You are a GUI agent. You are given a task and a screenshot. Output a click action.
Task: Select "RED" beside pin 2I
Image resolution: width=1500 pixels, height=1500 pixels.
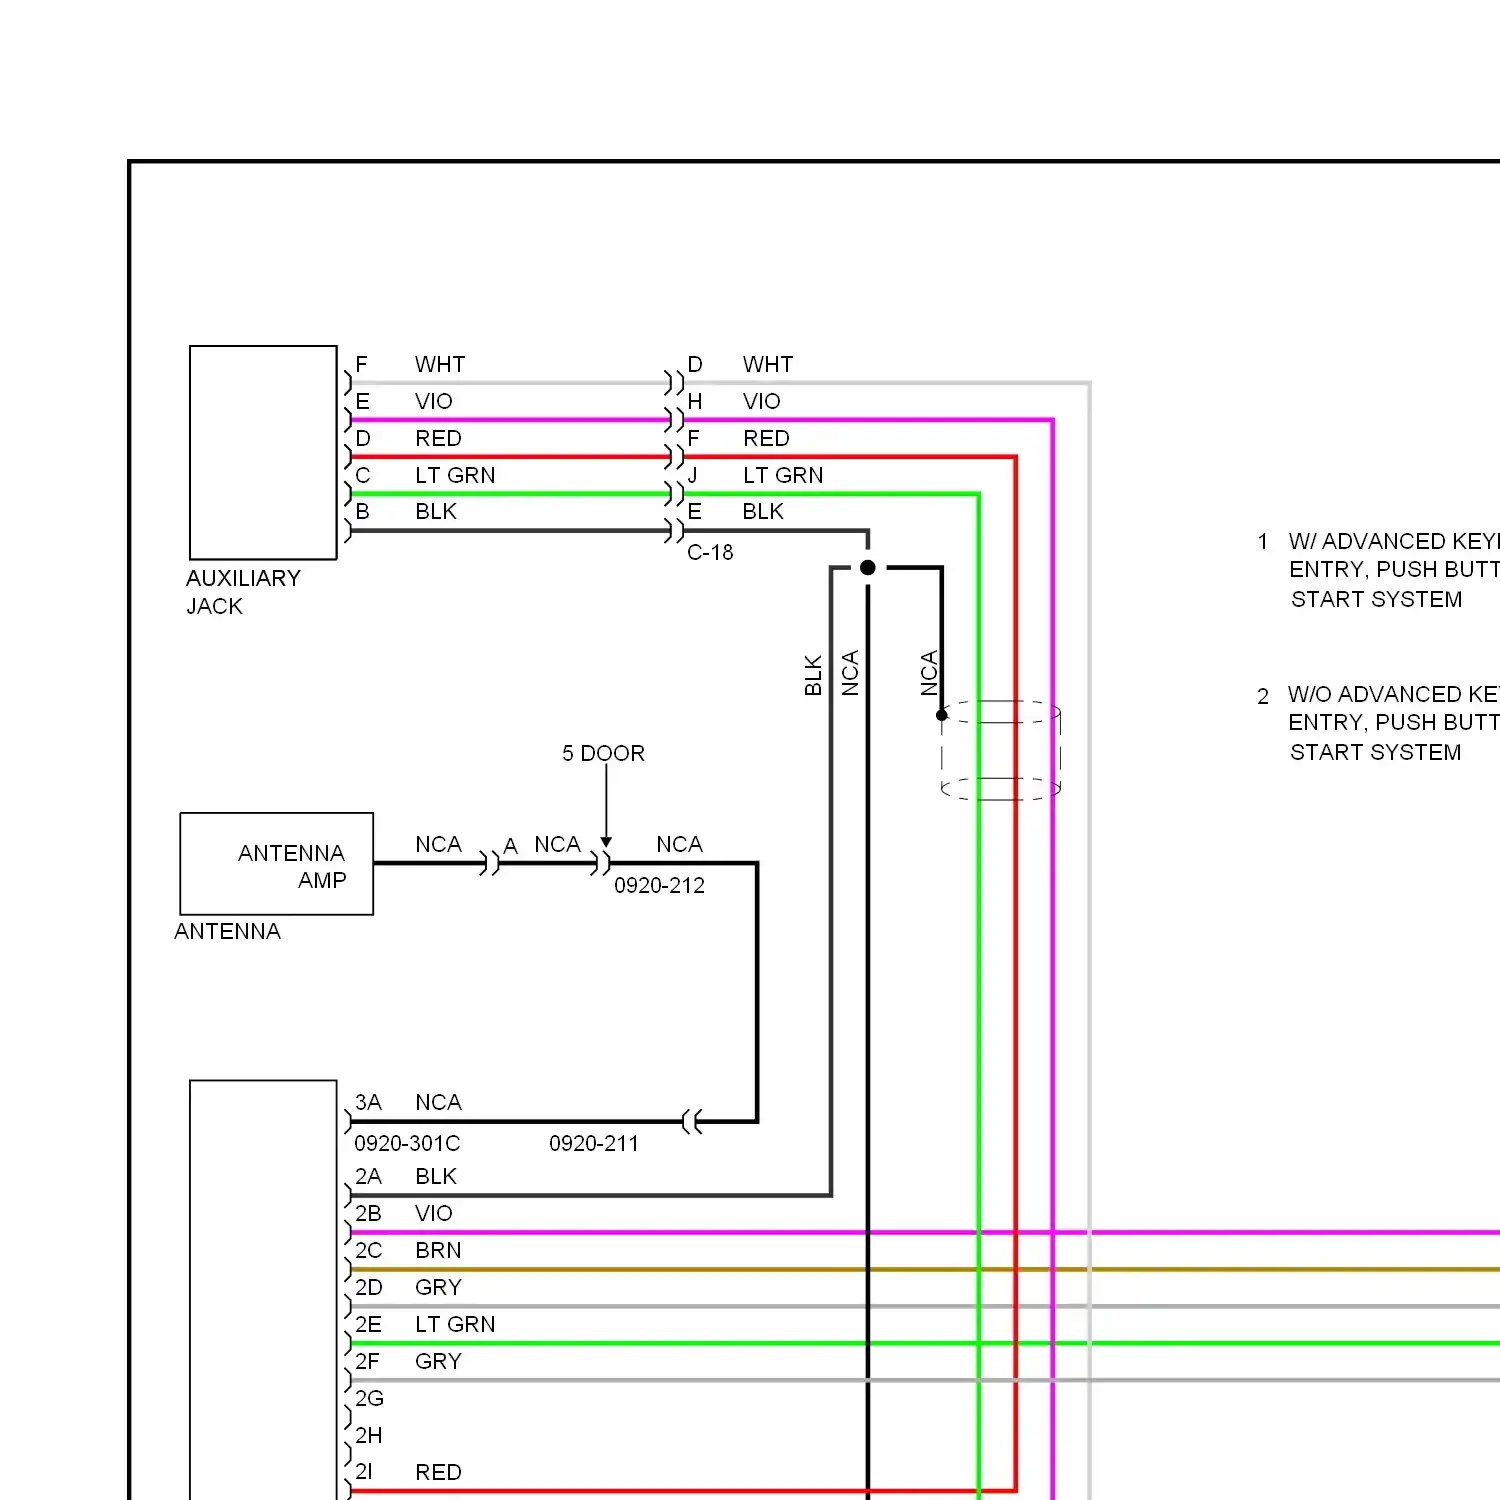(x=438, y=1472)
